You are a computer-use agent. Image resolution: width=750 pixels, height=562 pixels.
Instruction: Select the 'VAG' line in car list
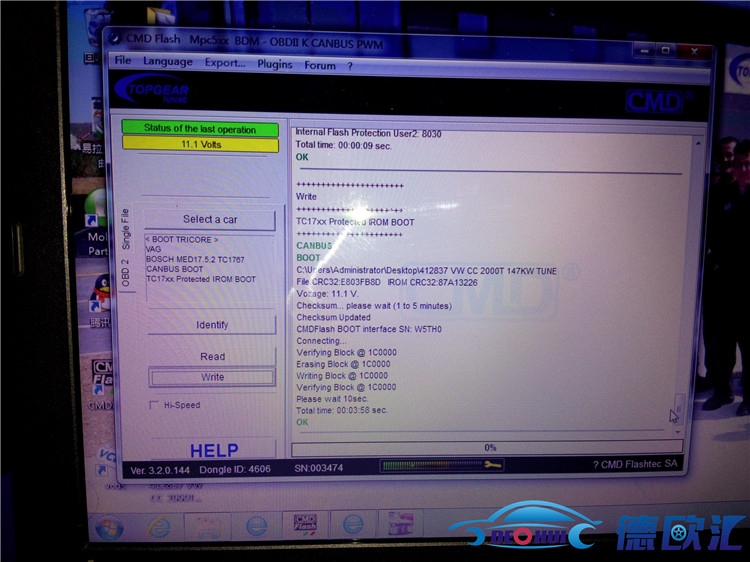pos(154,249)
